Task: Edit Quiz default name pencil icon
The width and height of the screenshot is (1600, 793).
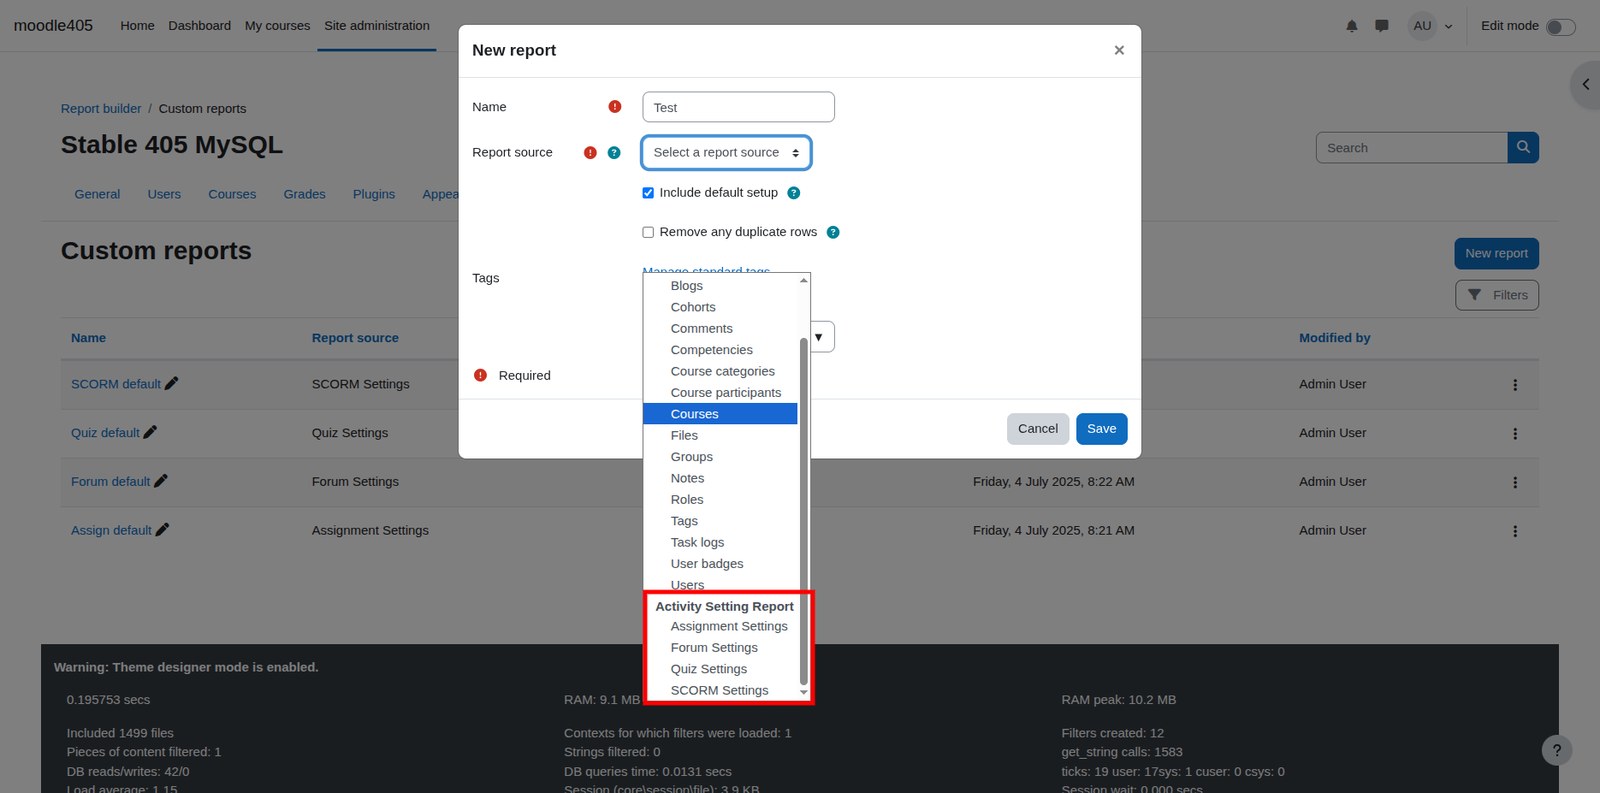Action: (x=151, y=432)
